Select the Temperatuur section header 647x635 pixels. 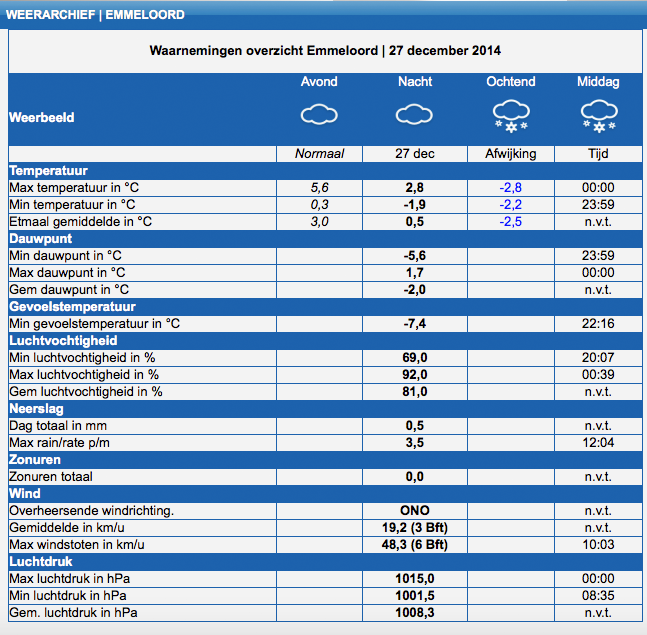pos(48,171)
